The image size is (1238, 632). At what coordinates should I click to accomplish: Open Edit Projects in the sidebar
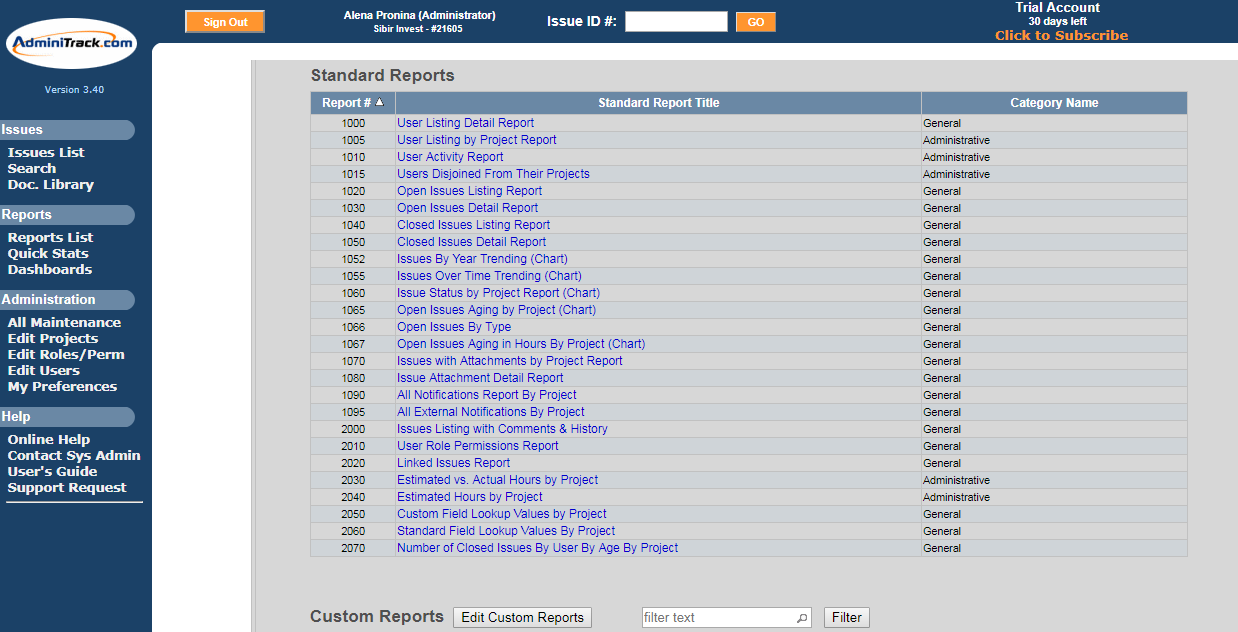tap(53, 339)
